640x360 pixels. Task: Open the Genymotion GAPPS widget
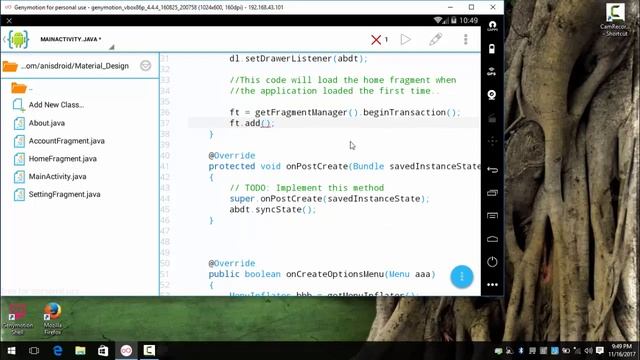[492, 26]
